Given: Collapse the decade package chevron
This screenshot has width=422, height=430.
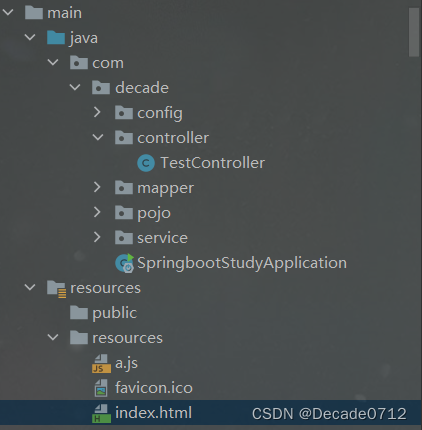Looking at the screenshot, I should point(75,87).
